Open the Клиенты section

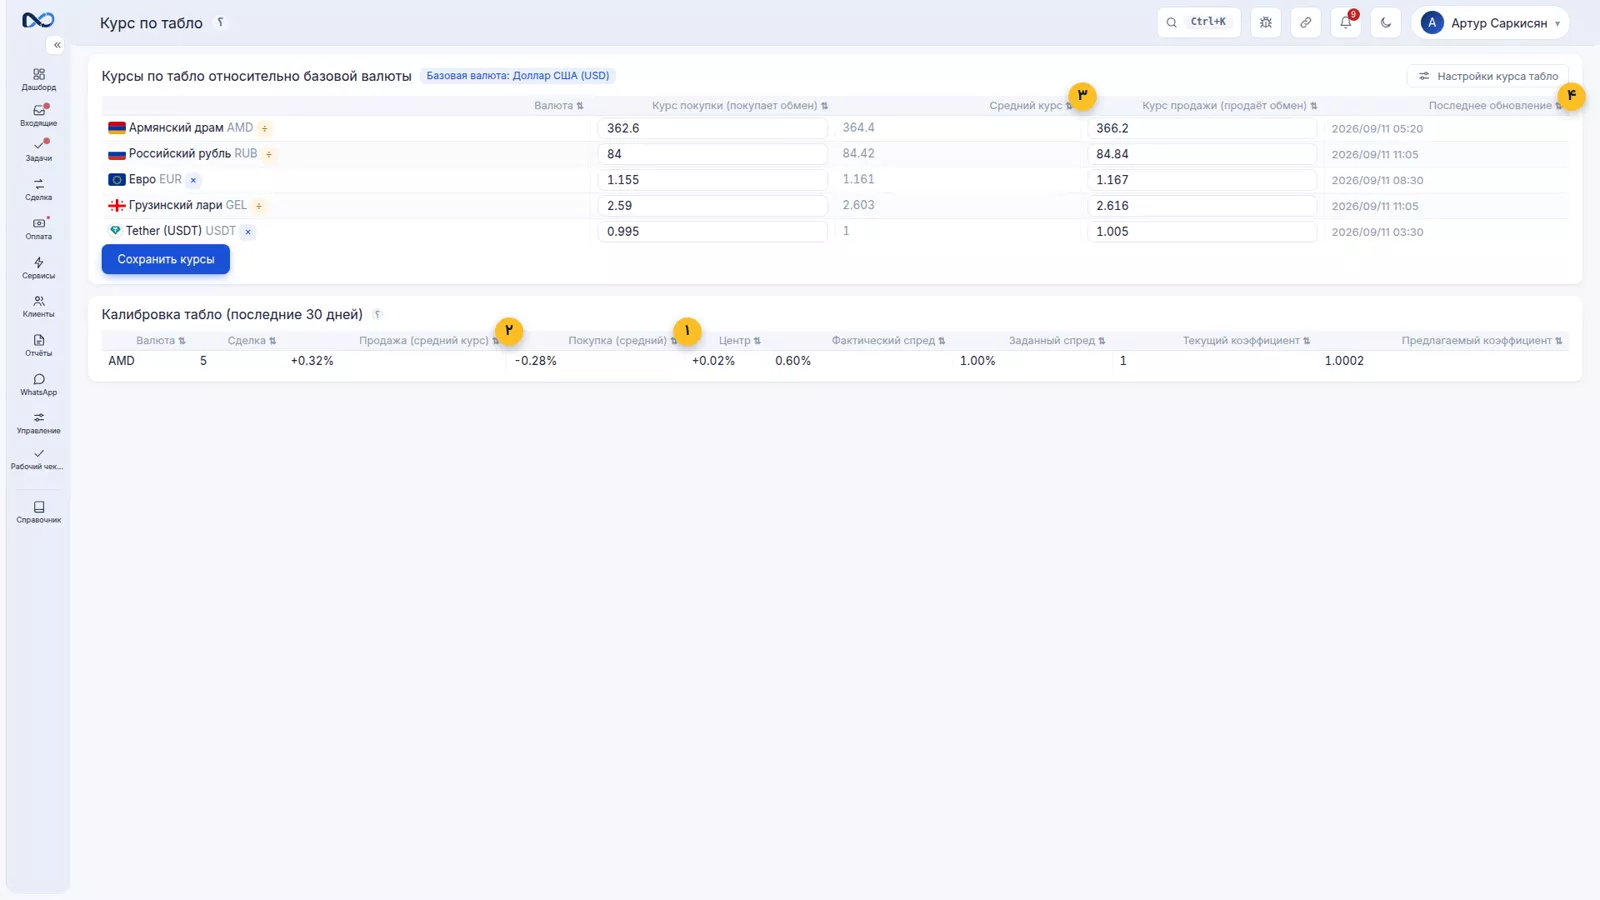tap(38, 307)
